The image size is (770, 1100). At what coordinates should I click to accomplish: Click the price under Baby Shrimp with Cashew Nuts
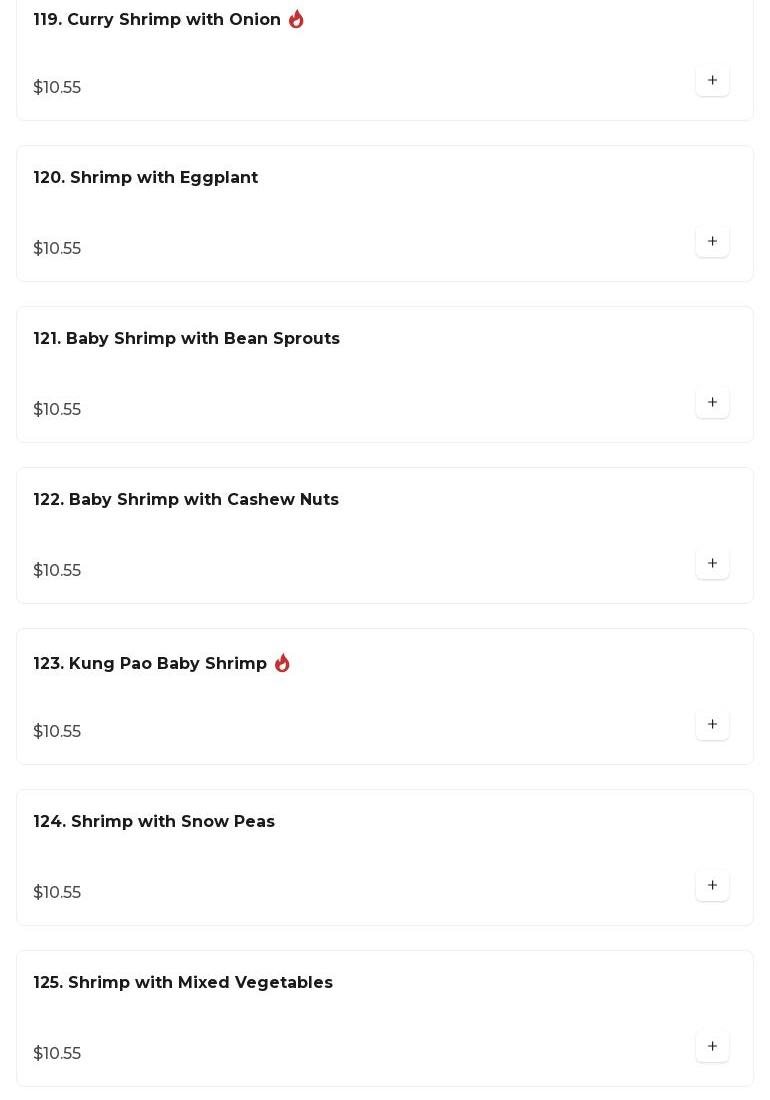57,571
